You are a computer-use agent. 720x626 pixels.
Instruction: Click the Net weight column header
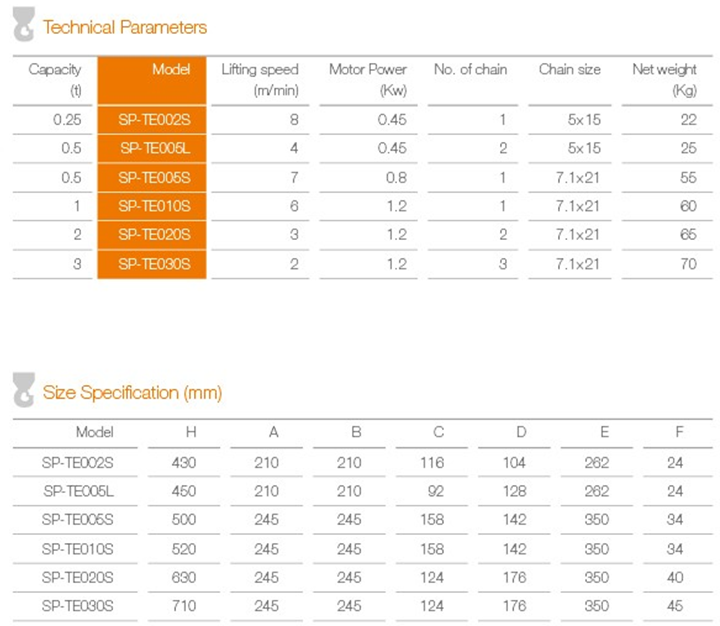tap(664, 80)
